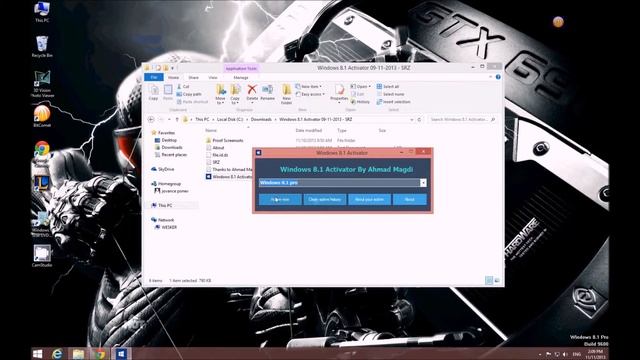Viewport: 640px width, 360px height.
Task: Switch to the Share ribbon tab
Action: 193,78
